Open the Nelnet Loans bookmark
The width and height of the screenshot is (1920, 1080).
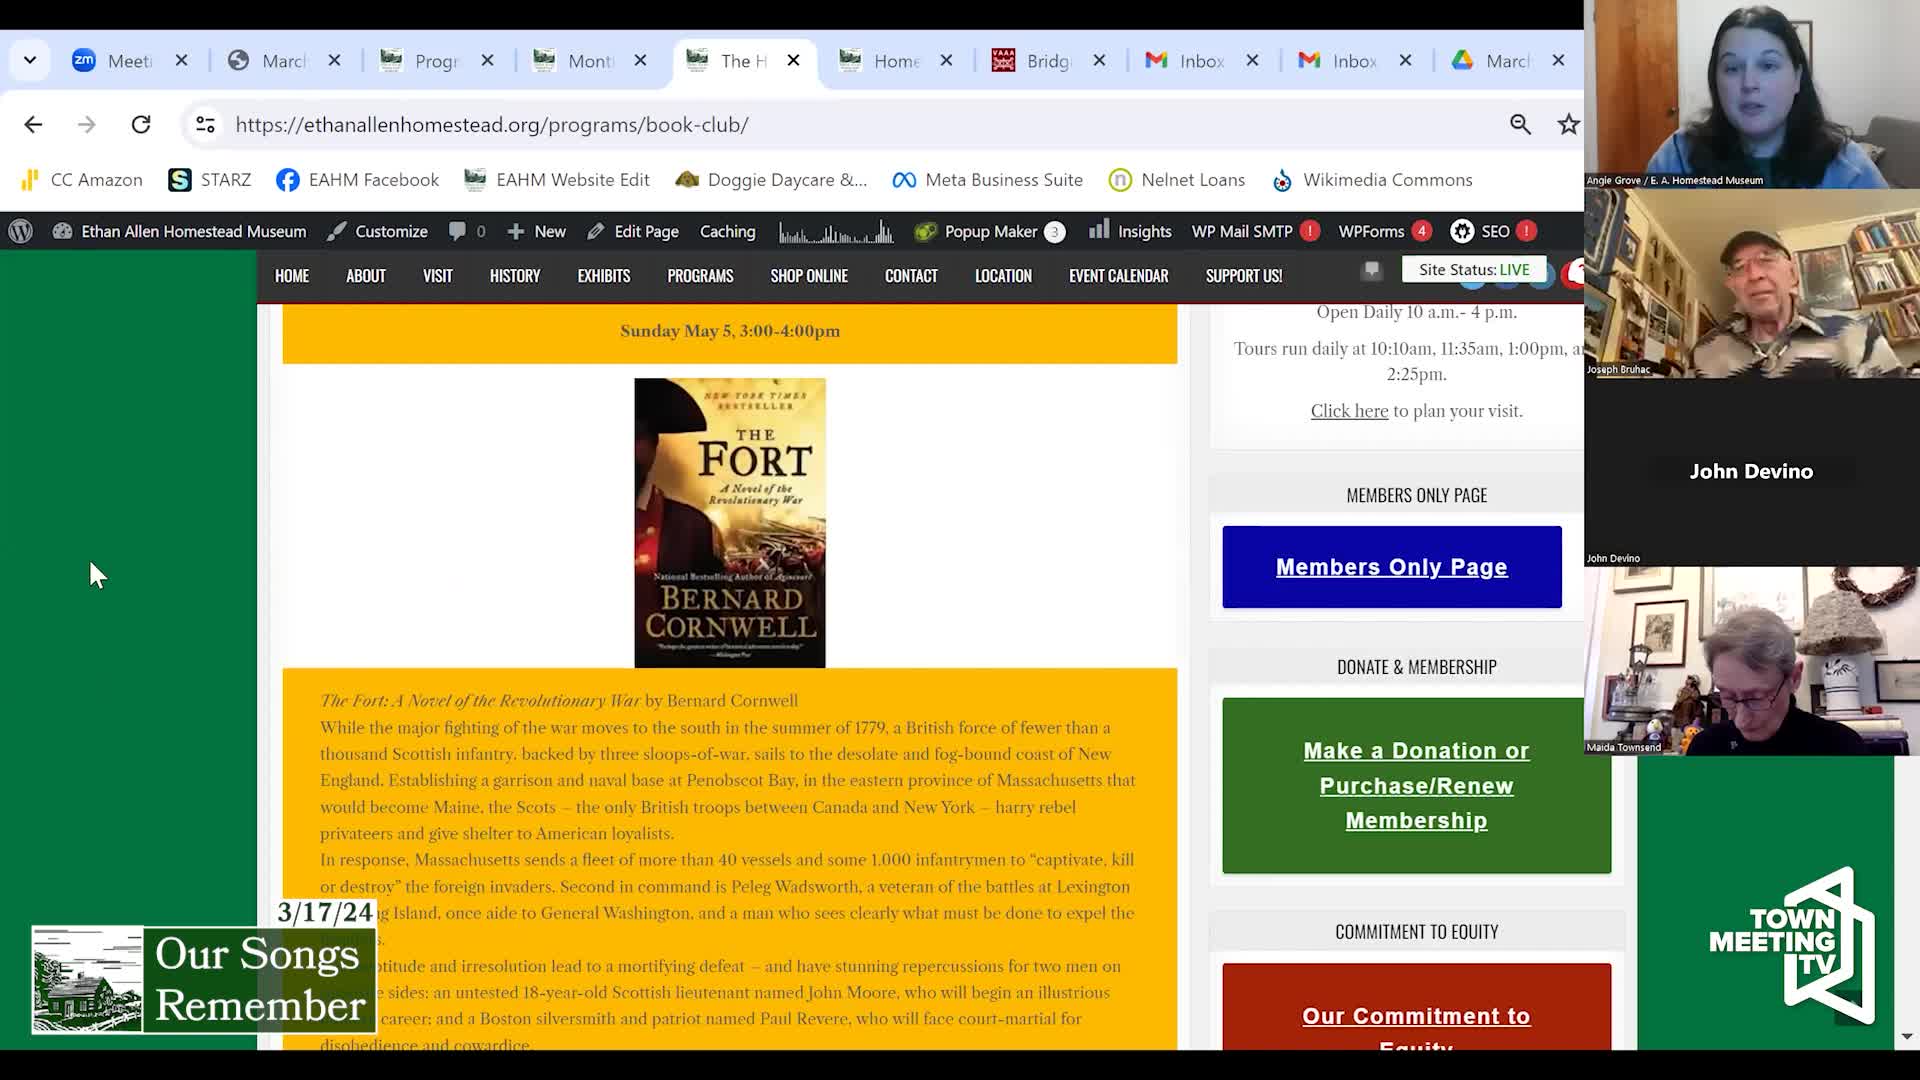pos(1177,180)
